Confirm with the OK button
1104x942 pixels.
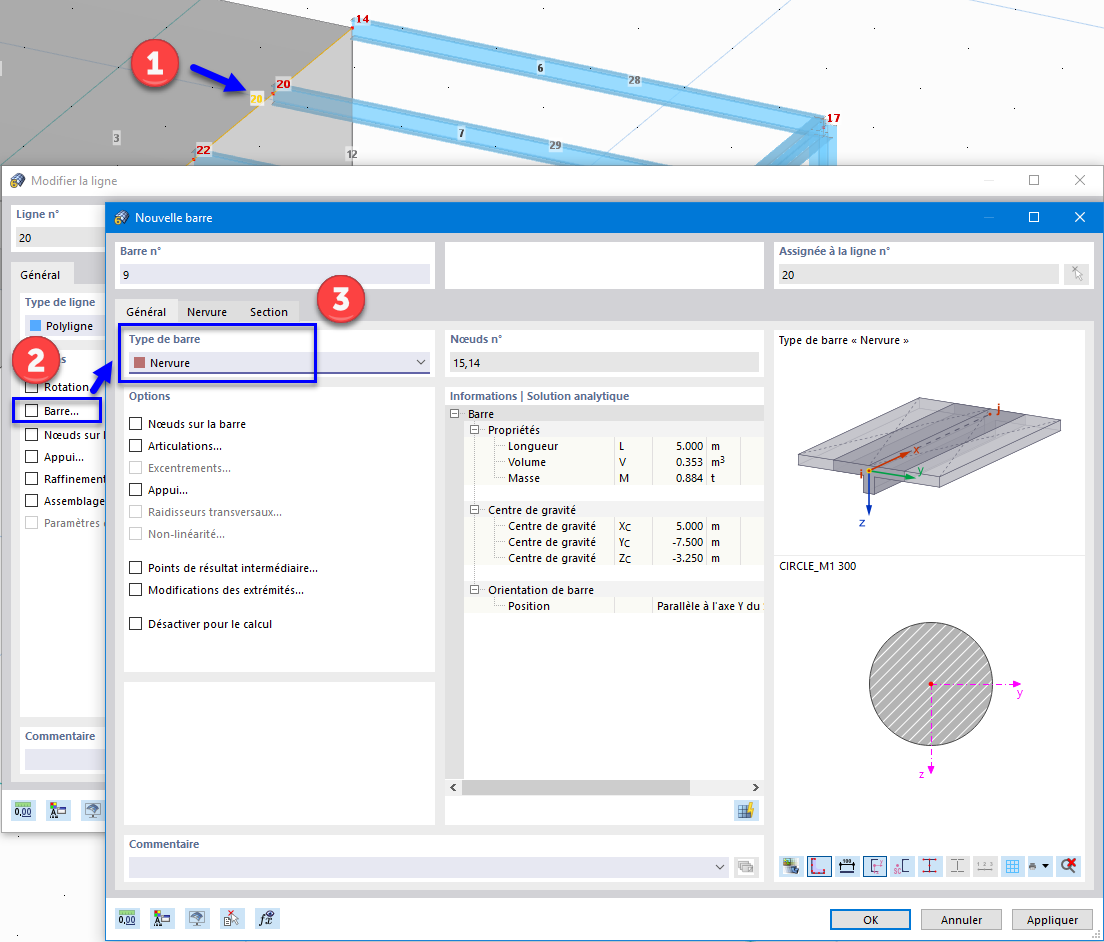pos(870,919)
